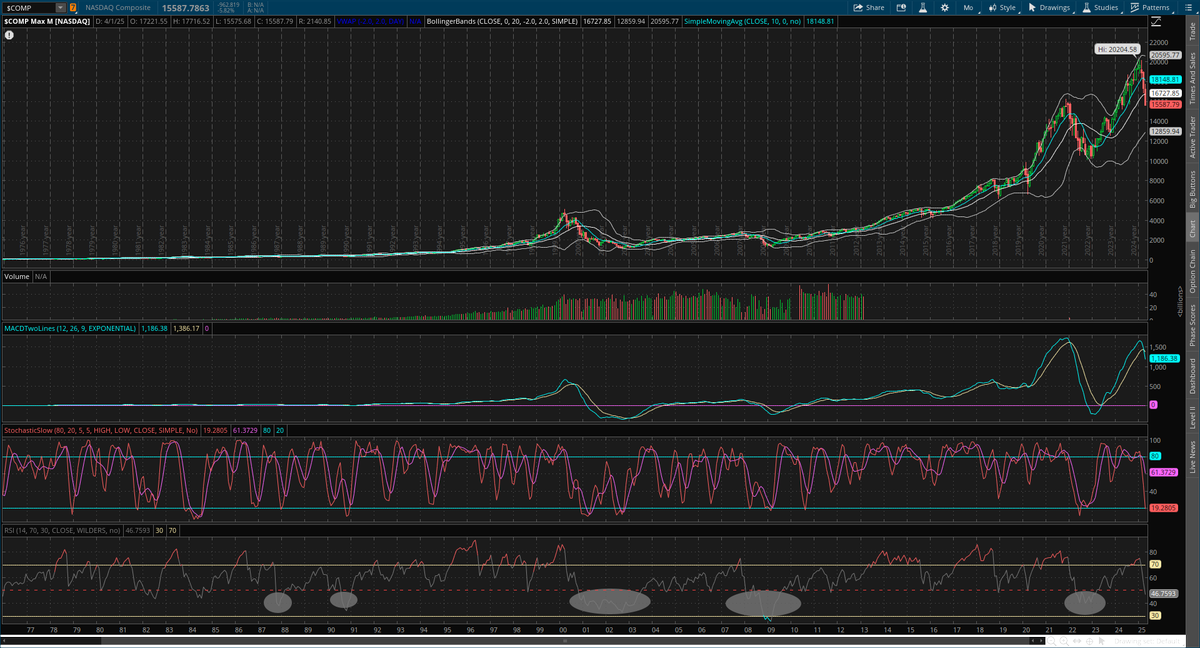Open the Drawings menu
Image resolution: width=1200 pixels, height=648 pixels.
point(1048,7)
